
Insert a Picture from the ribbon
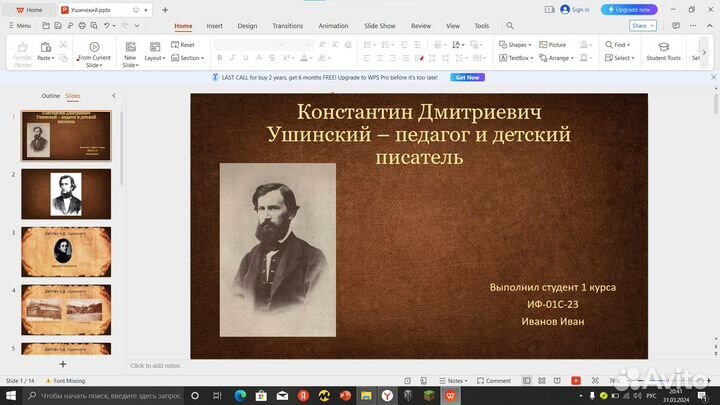552,45
